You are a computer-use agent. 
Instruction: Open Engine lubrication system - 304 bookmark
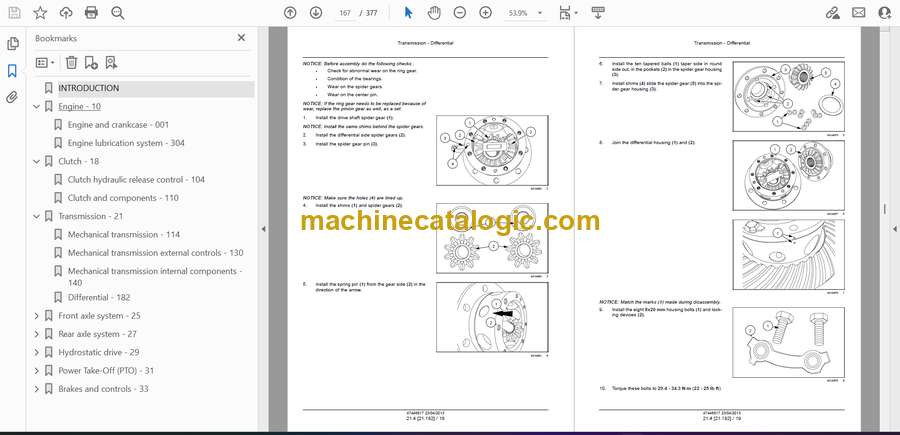click(126, 143)
